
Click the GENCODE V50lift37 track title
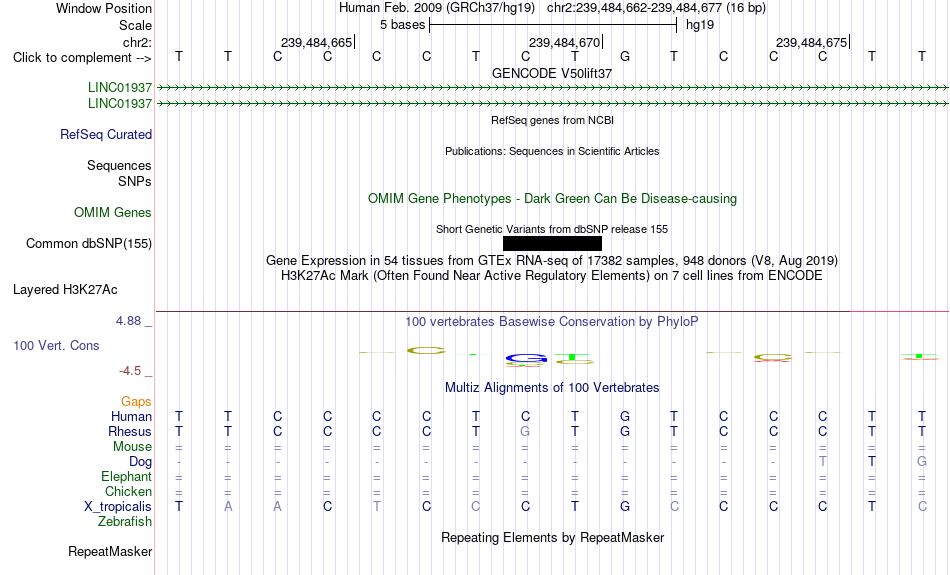coord(552,73)
